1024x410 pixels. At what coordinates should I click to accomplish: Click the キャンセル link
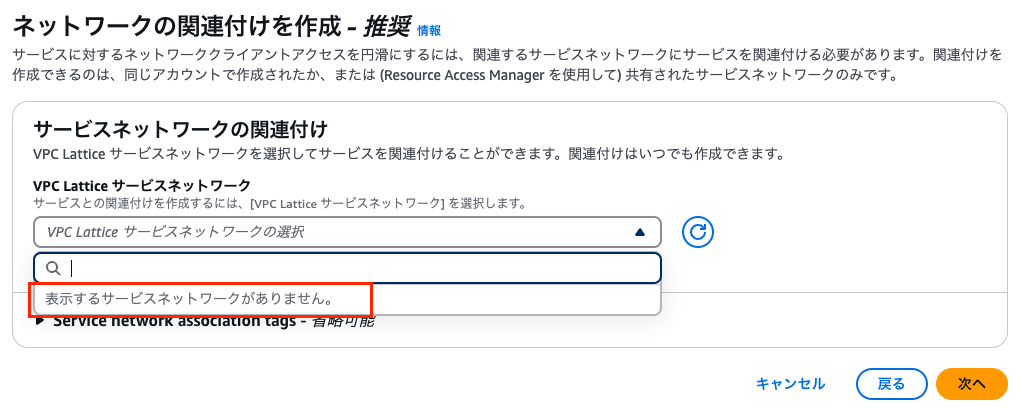click(x=790, y=384)
